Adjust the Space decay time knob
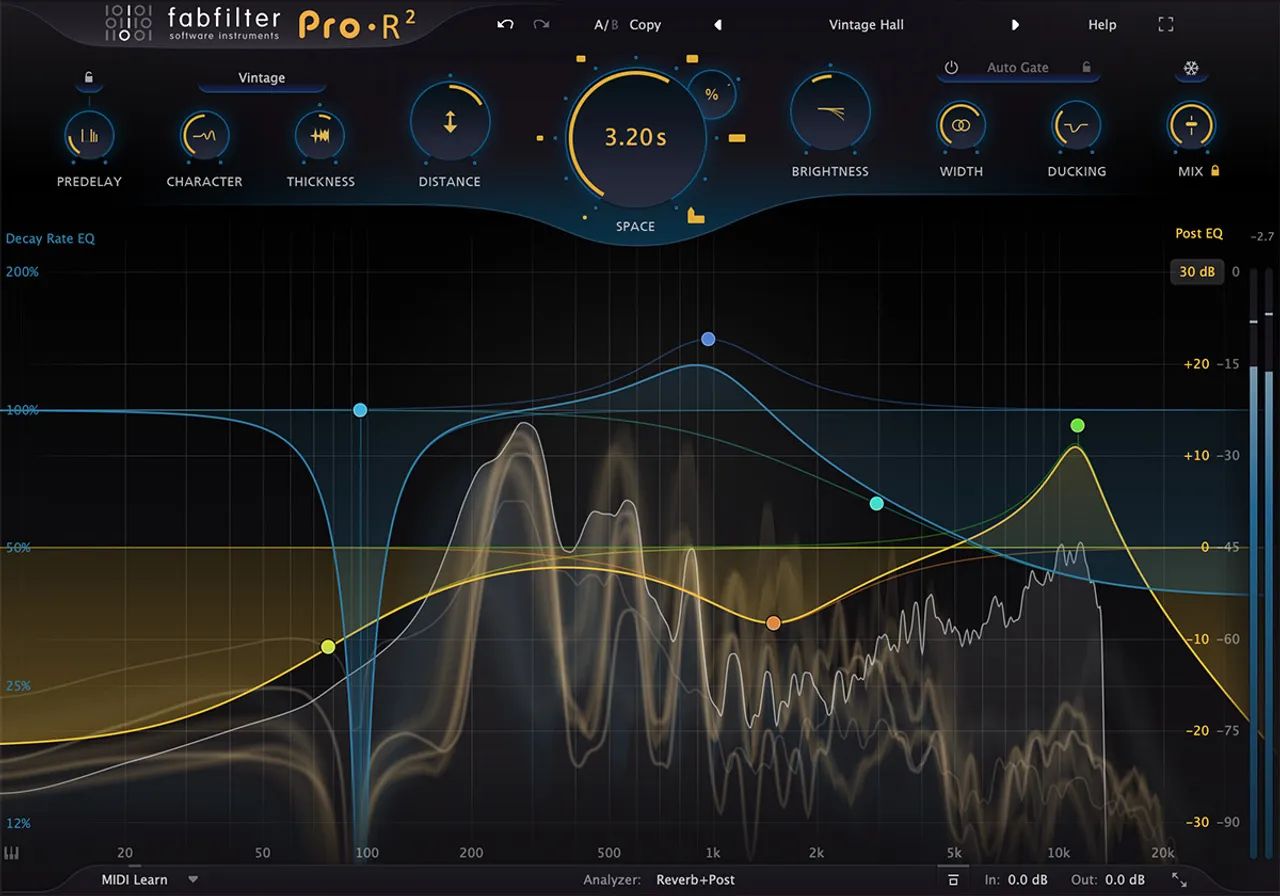1280x896 pixels. point(634,135)
